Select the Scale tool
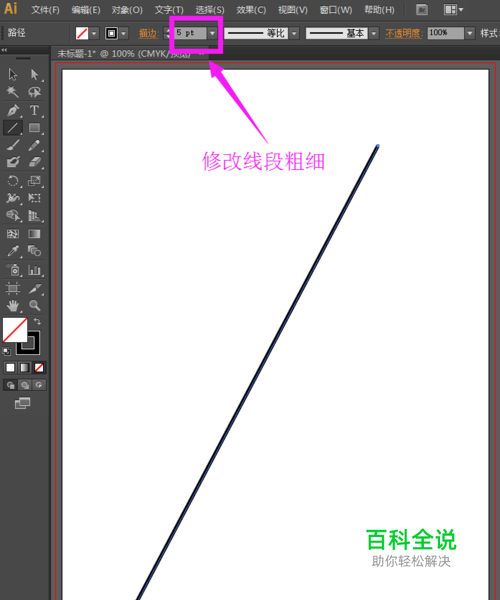 34,181
